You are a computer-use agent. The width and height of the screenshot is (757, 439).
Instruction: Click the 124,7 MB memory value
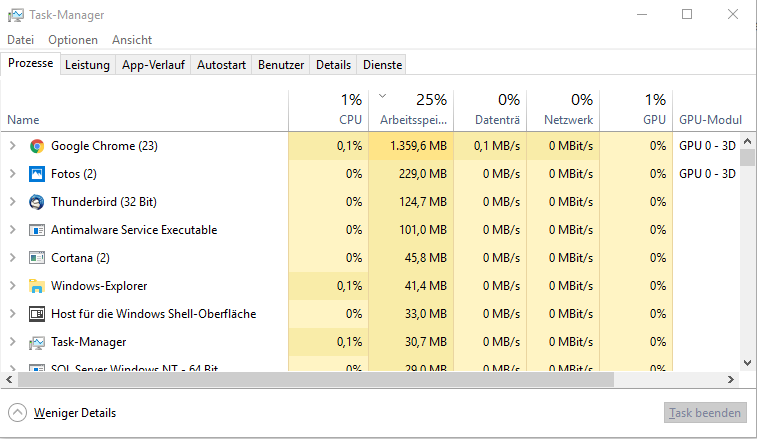pyautogui.click(x=423, y=202)
